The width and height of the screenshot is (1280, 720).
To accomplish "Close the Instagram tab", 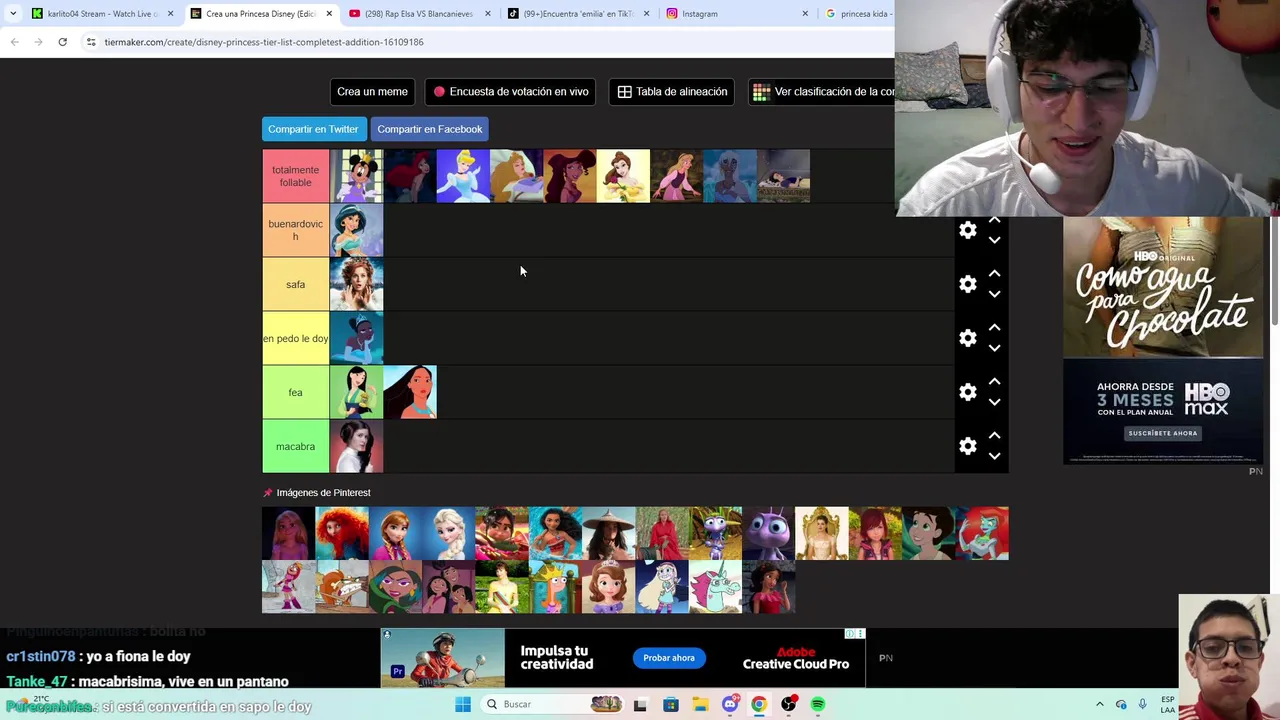I will 805,14.
